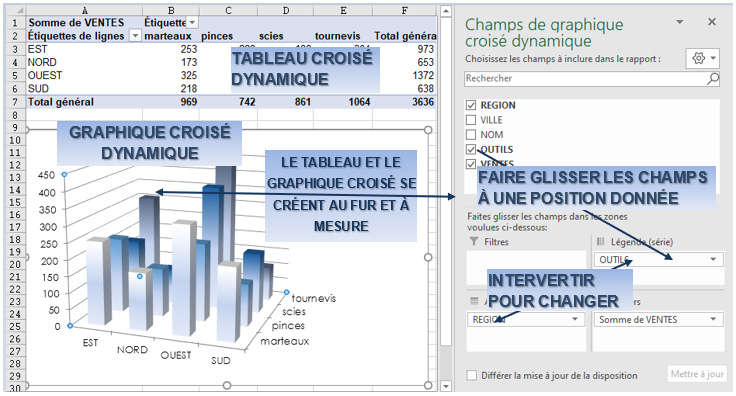Click the sheet scroll down arrow

click(x=445, y=386)
